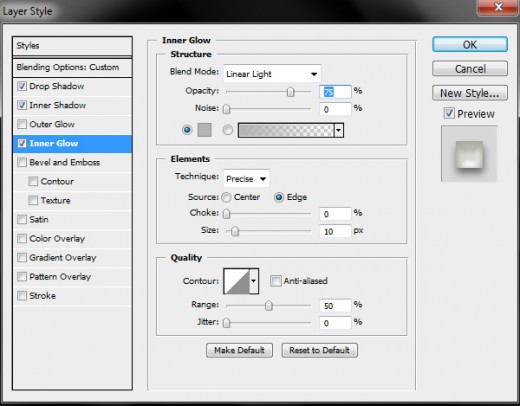Viewport: 520px width, 406px height.
Task: Open the Blend Mode Linear Light dropdown
Action: [272, 74]
